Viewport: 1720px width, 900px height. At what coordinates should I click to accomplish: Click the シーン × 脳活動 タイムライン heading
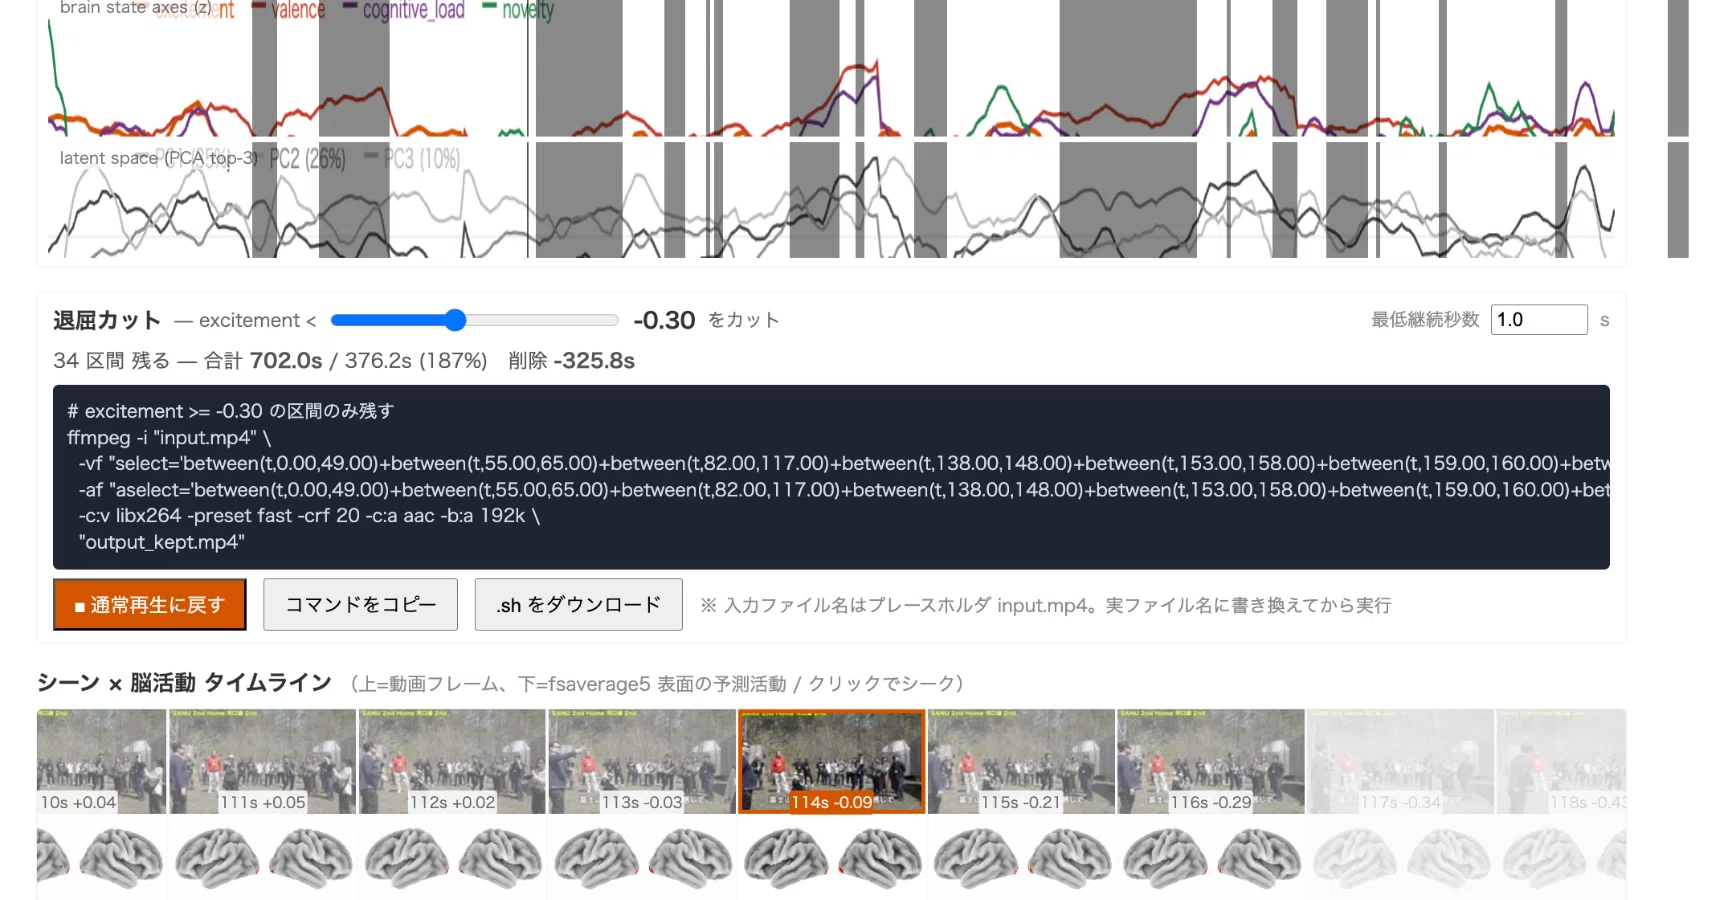(184, 683)
